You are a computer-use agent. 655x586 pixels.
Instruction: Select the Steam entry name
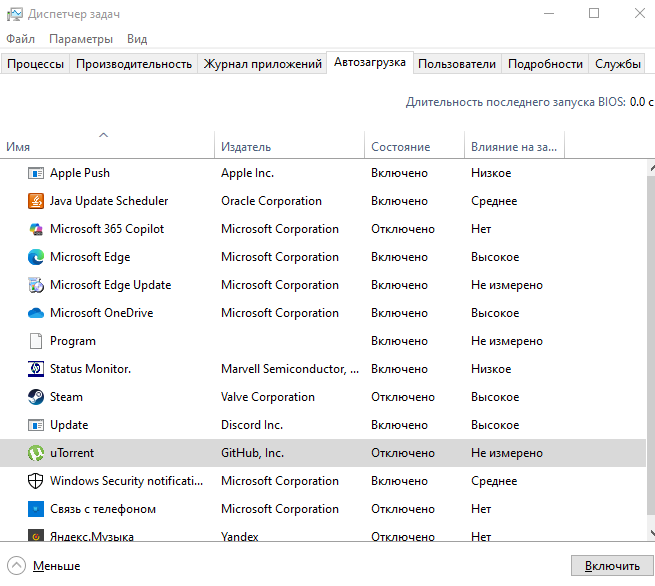pos(66,397)
